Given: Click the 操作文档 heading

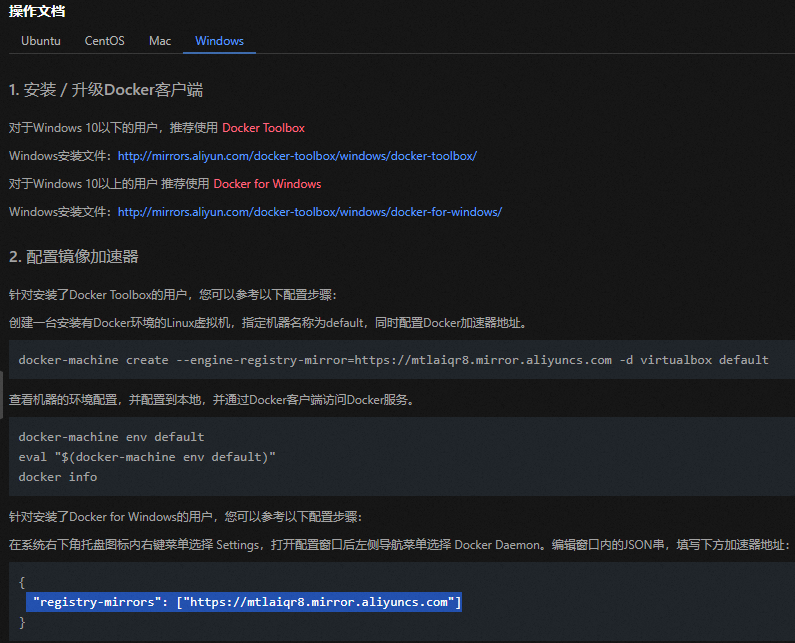Looking at the screenshot, I should [37, 11].
